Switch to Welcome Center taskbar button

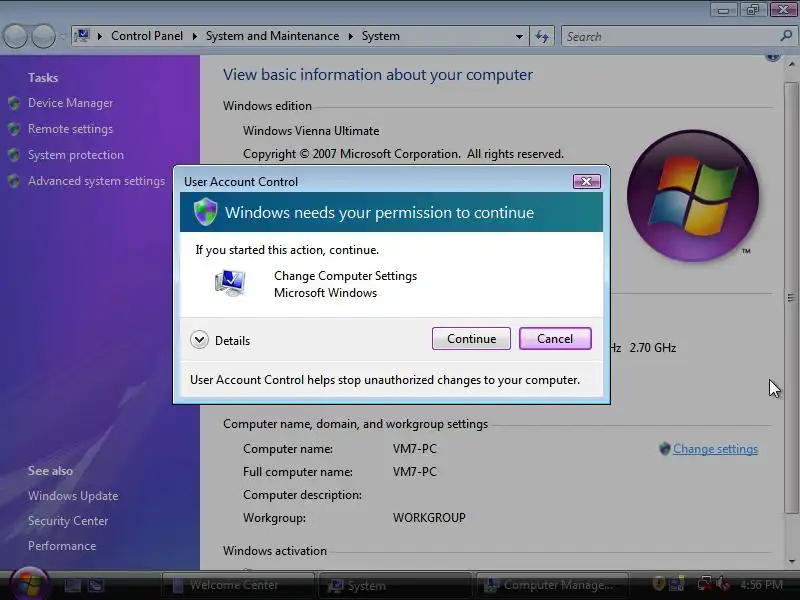(237, 585)
